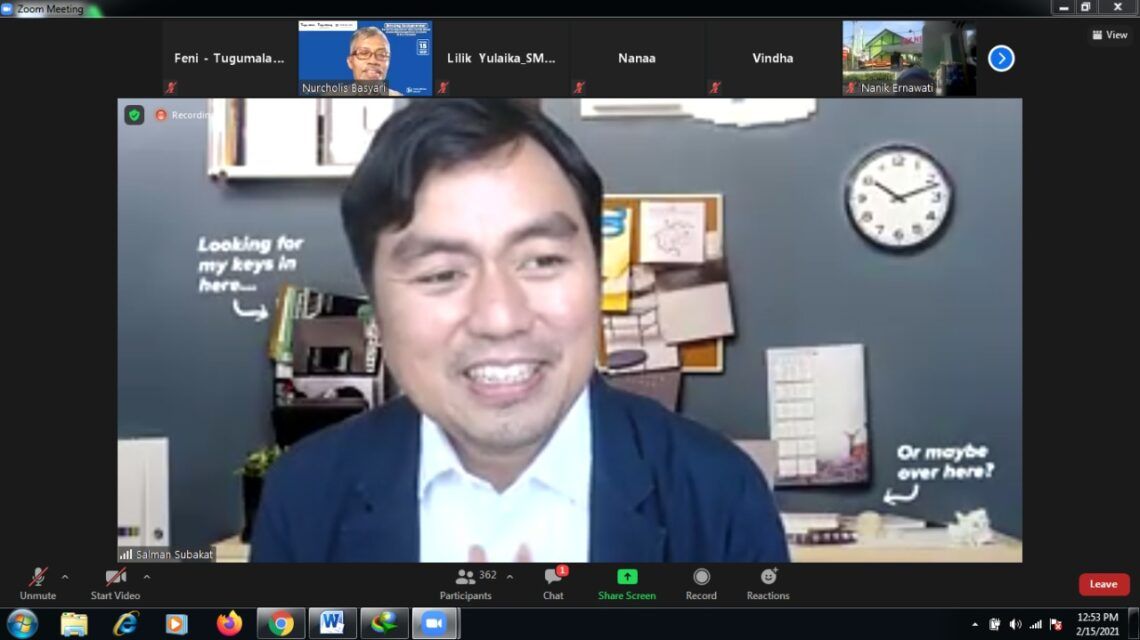The image size is (1140, 640).
Task: Unmute the microphone
Action: coord(38,584)
